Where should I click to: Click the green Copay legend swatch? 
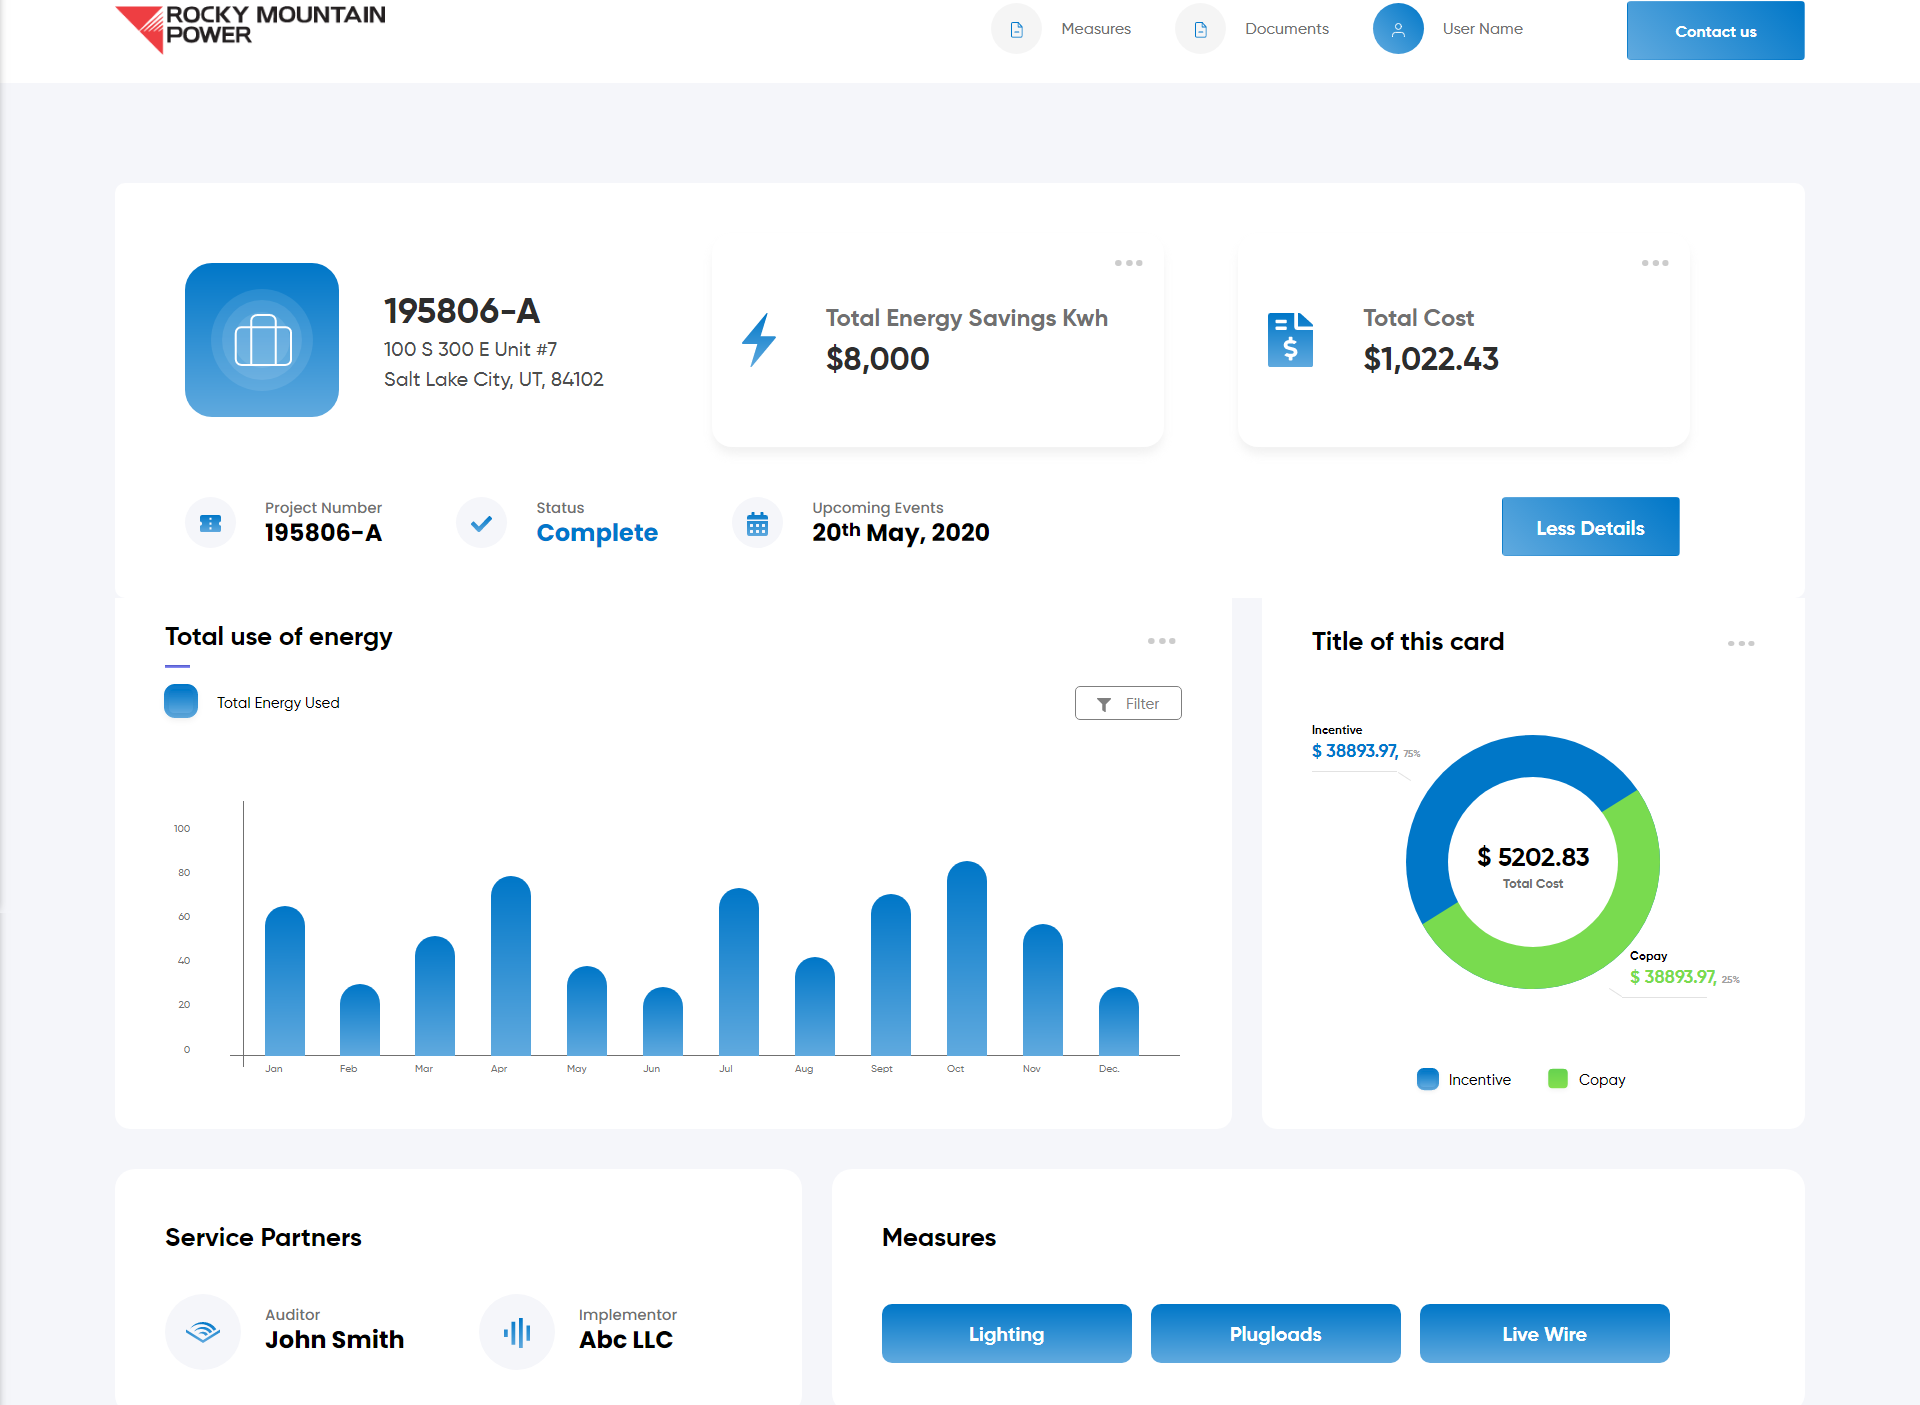1557,1079
